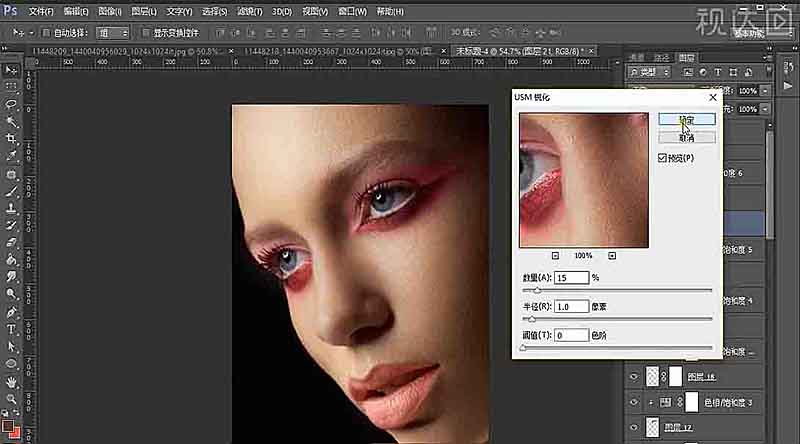
Task: Select the Eraser tool
Action: tap(11, 242)
